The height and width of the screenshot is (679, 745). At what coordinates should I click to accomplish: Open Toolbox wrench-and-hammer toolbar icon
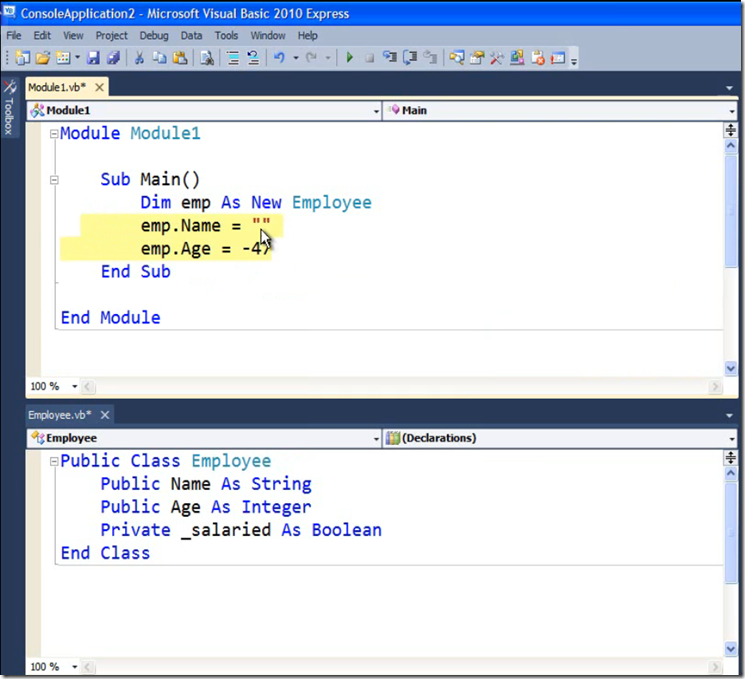click(x=497, y=58)
